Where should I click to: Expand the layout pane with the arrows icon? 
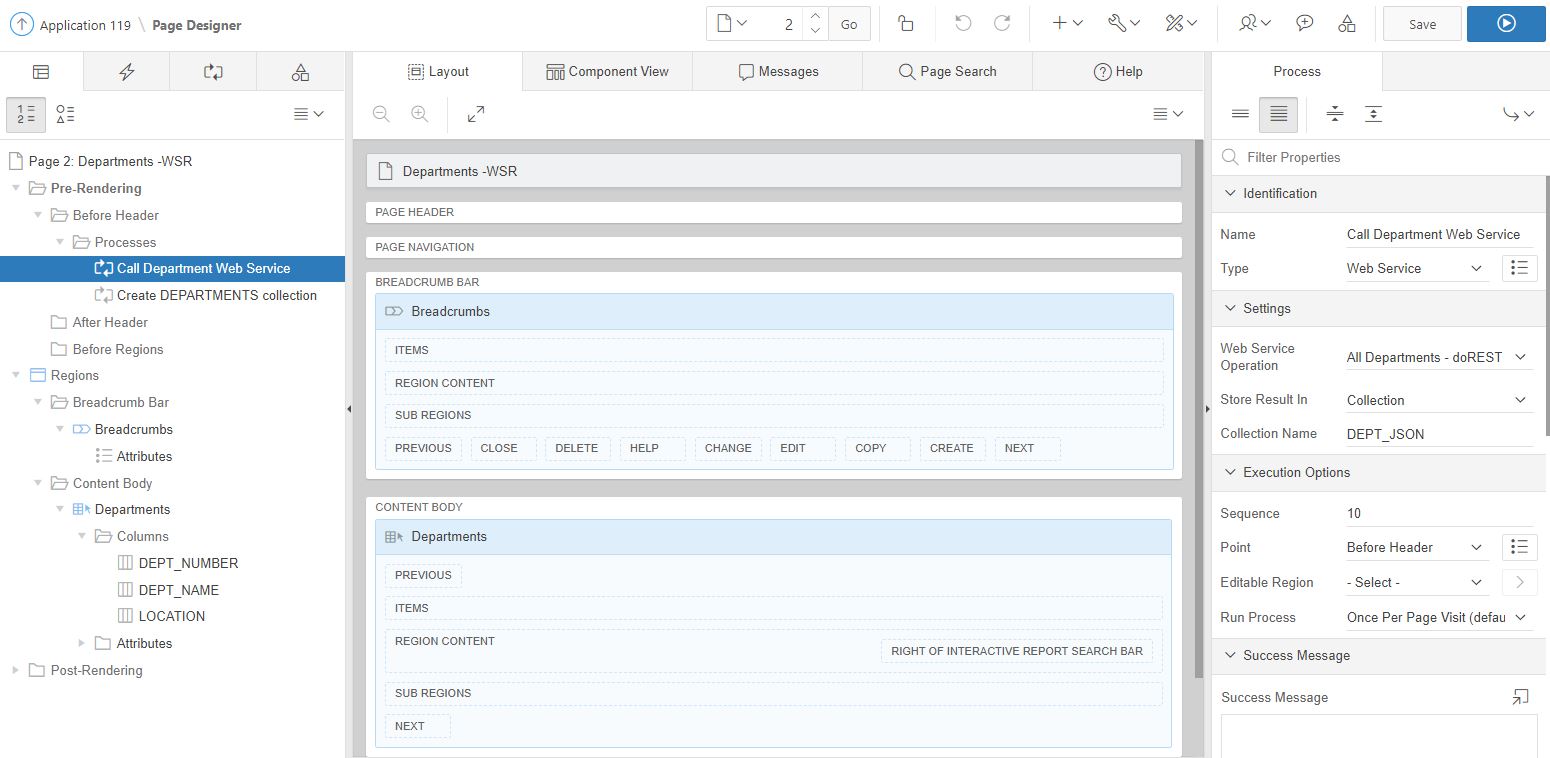click(476, 115)
